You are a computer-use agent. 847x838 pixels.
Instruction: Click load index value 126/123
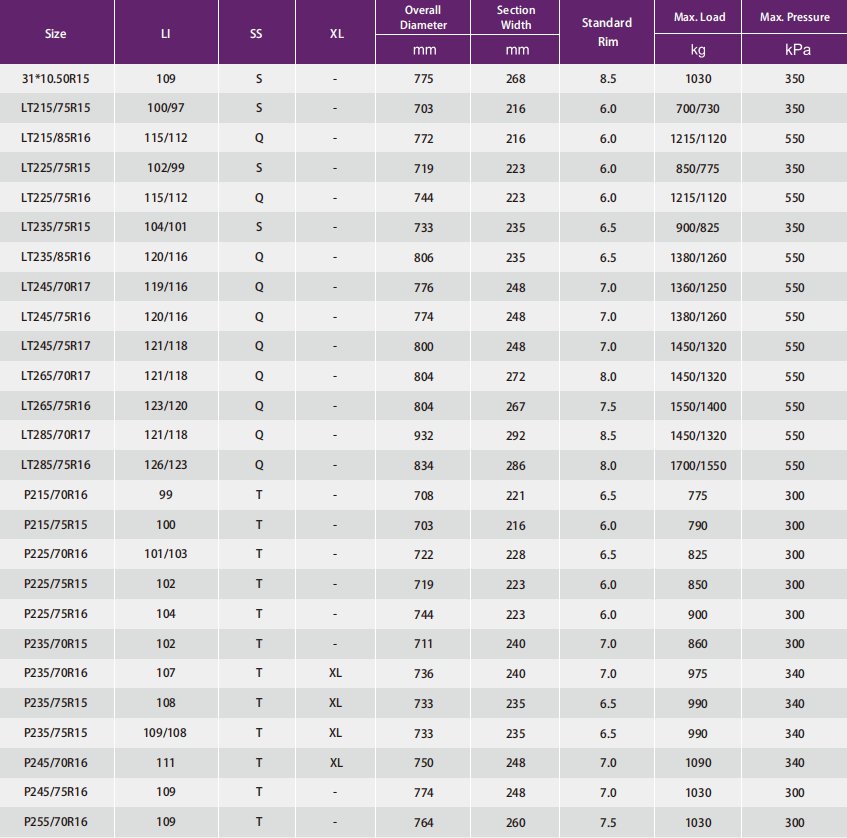point(165,465)
